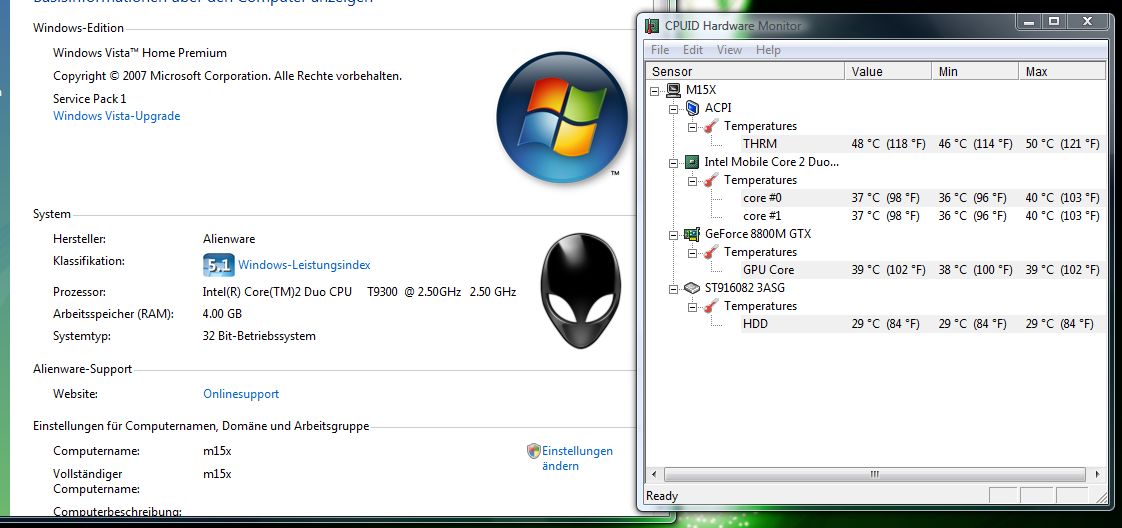Click the right scroll arrow in Hardware Monitor
Viewport: 1122px width, 528px height.
click(x=1098, y=474)
